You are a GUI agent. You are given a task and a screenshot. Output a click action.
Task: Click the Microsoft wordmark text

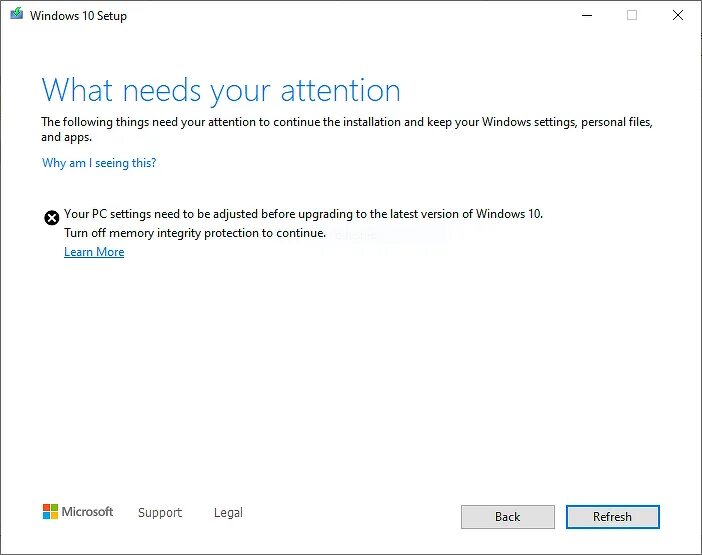[87, 512]
